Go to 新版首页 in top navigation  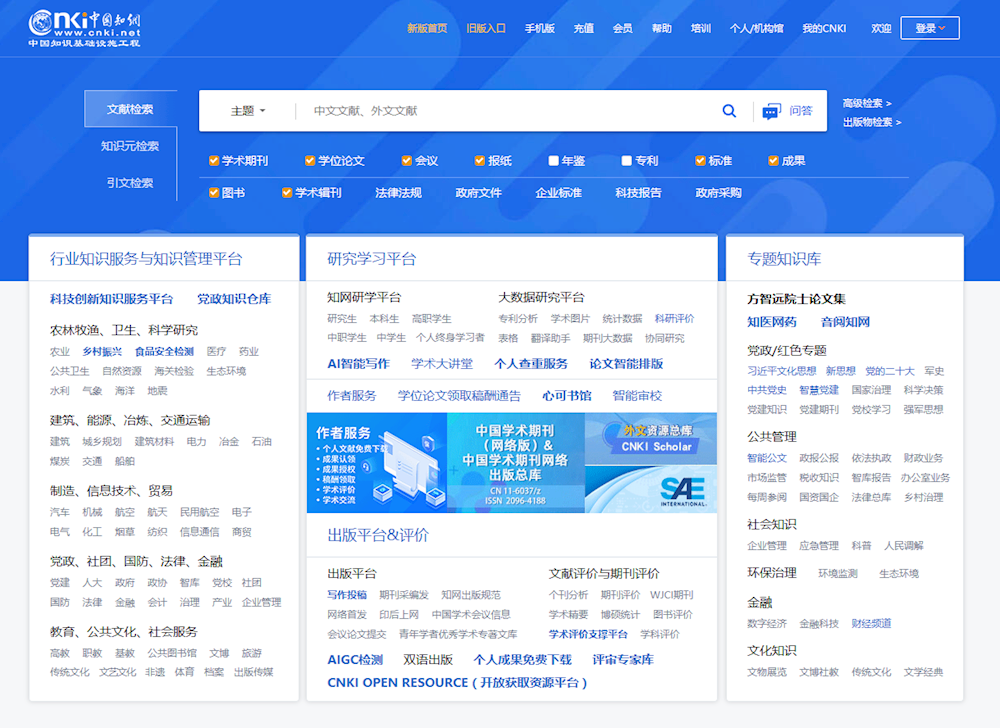(x=427, y=28)
